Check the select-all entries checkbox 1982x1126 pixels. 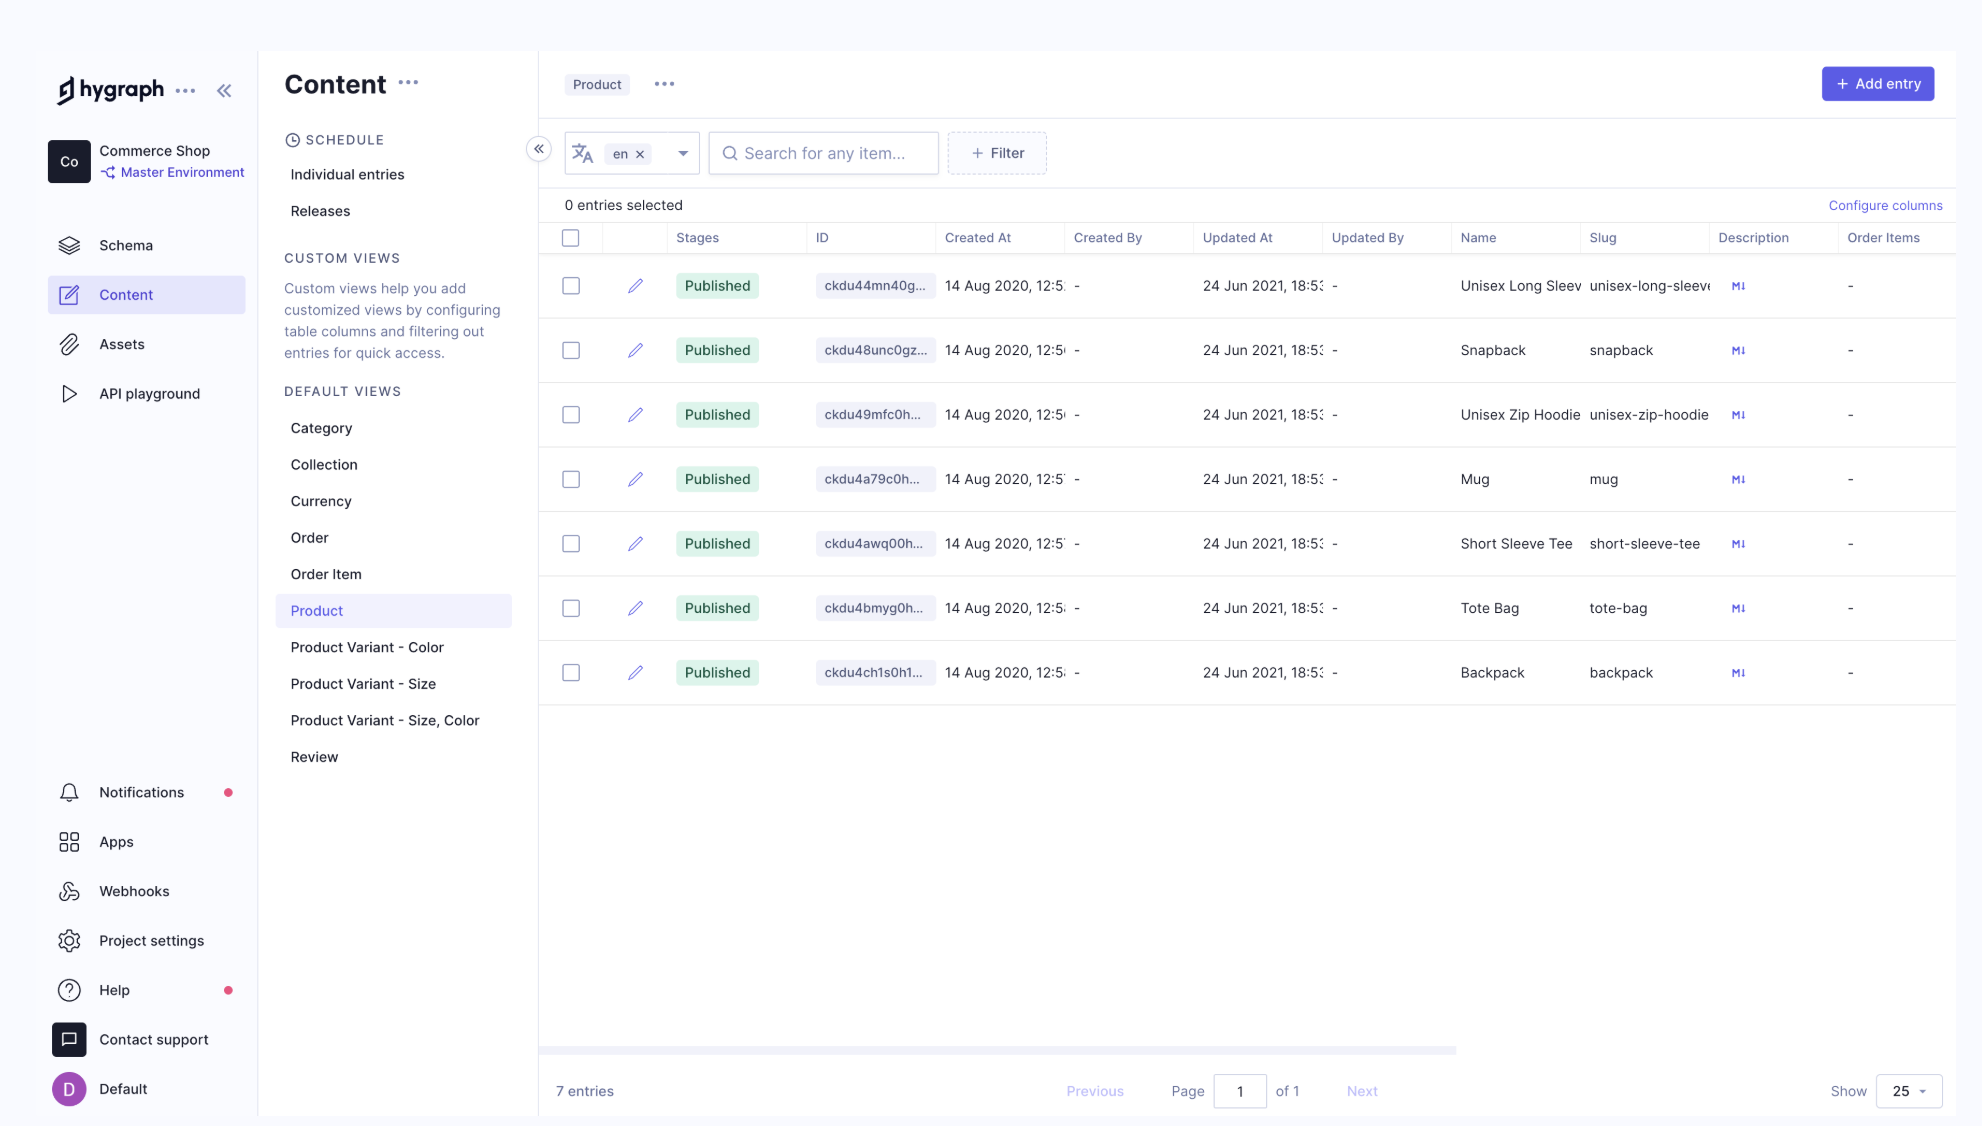(x=571, y=238)
